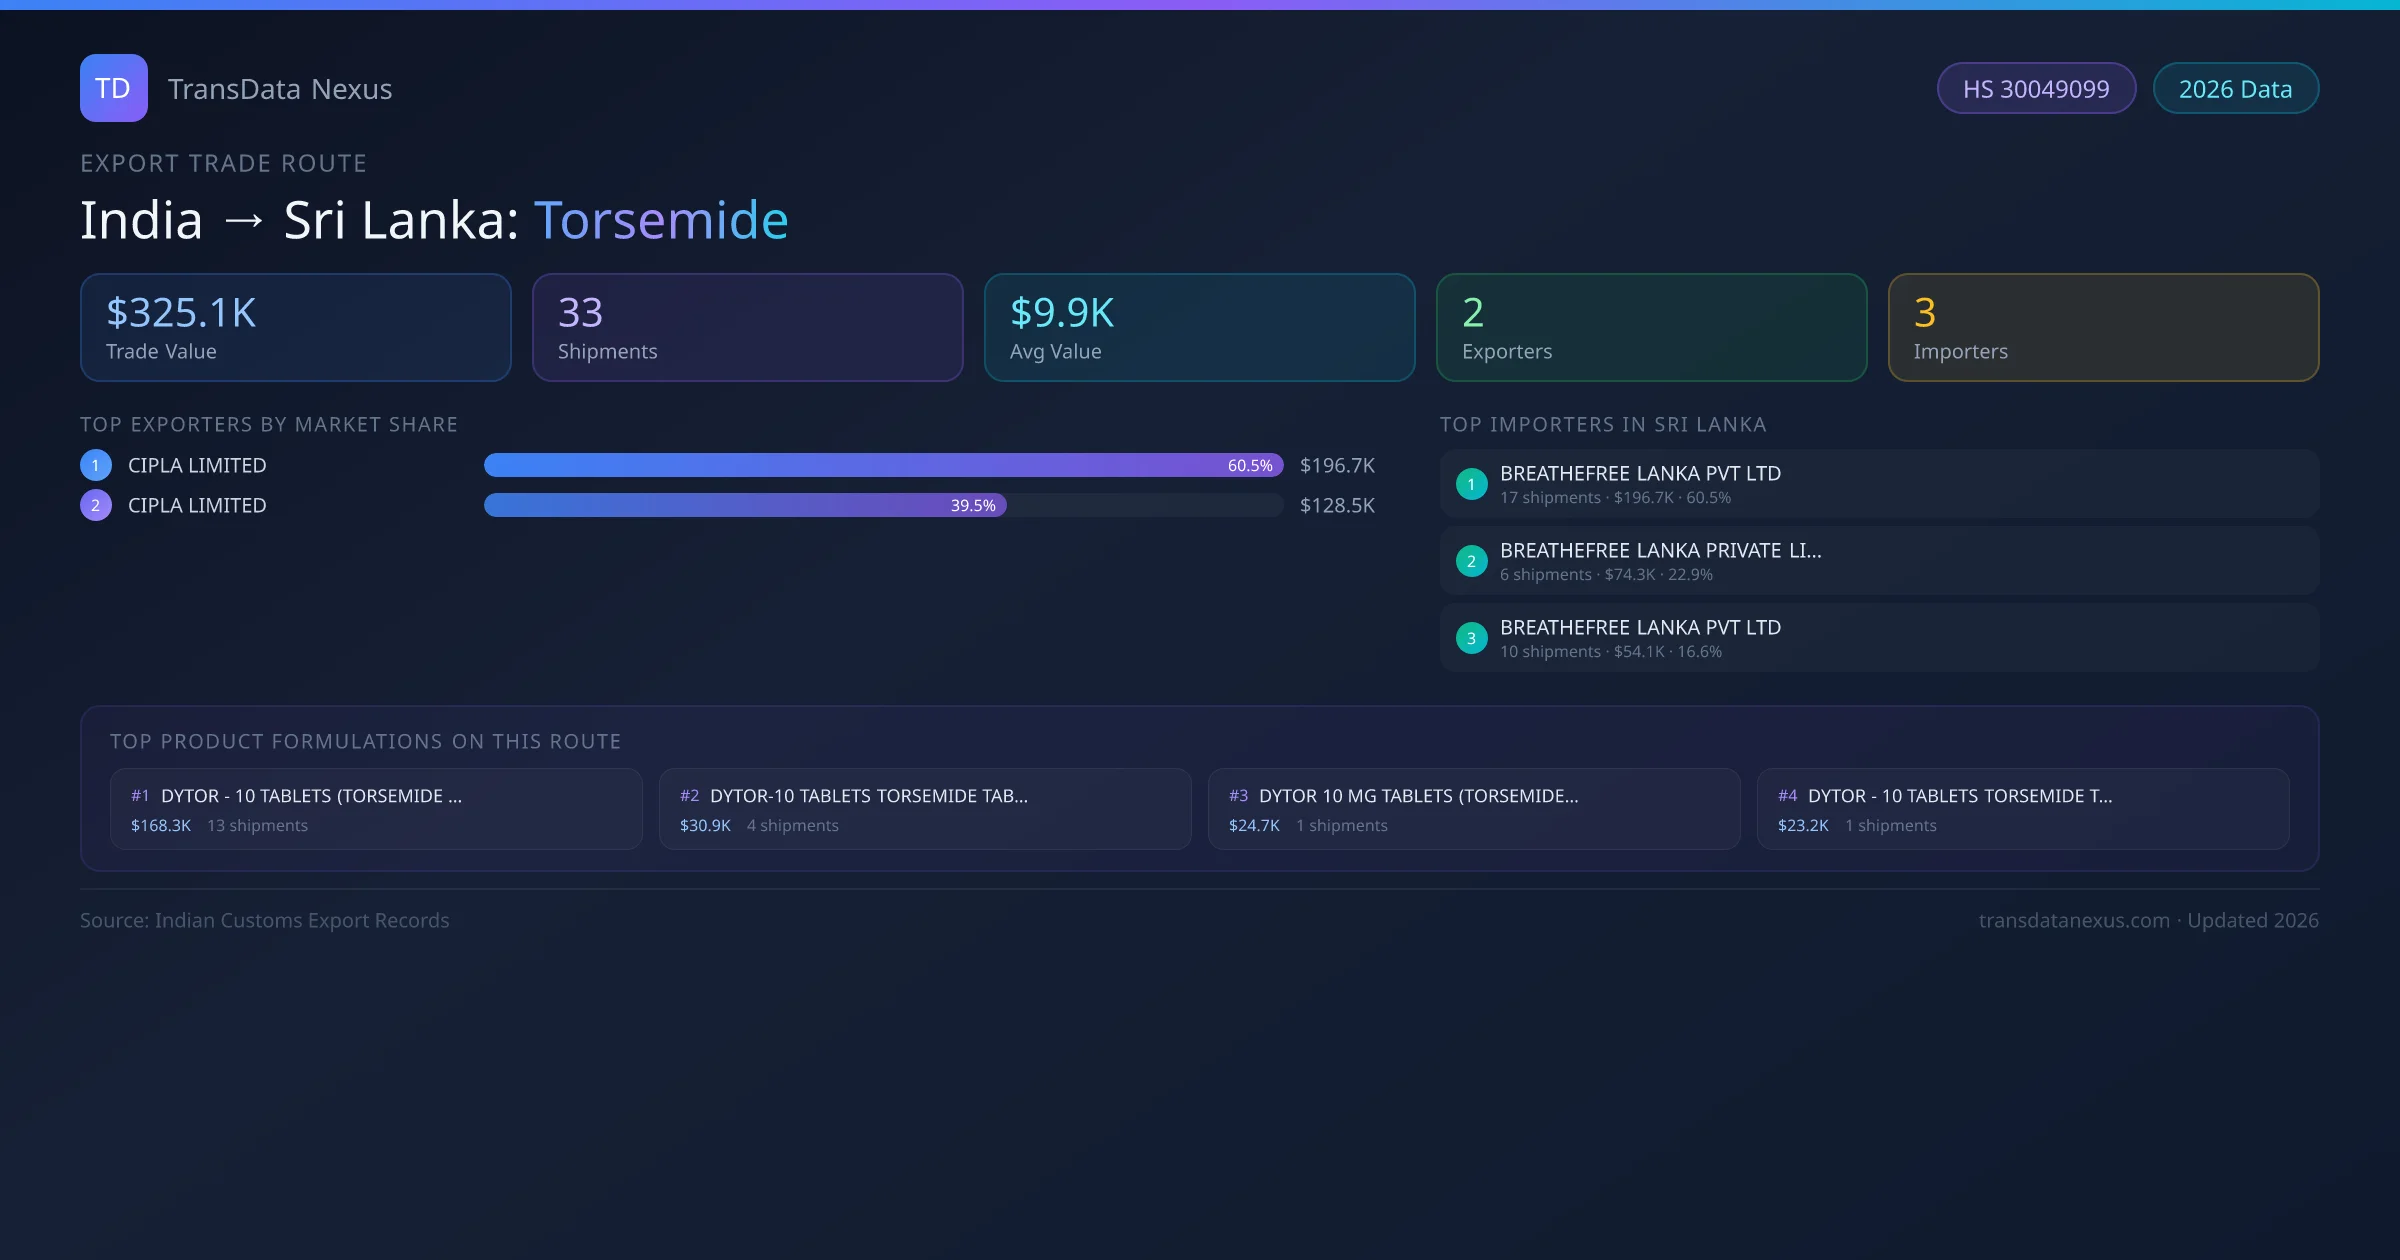Open the 2 Exporters card
This screenshot has height=1260, width=2400.
pyautogui.click(x=1651, y=328)
